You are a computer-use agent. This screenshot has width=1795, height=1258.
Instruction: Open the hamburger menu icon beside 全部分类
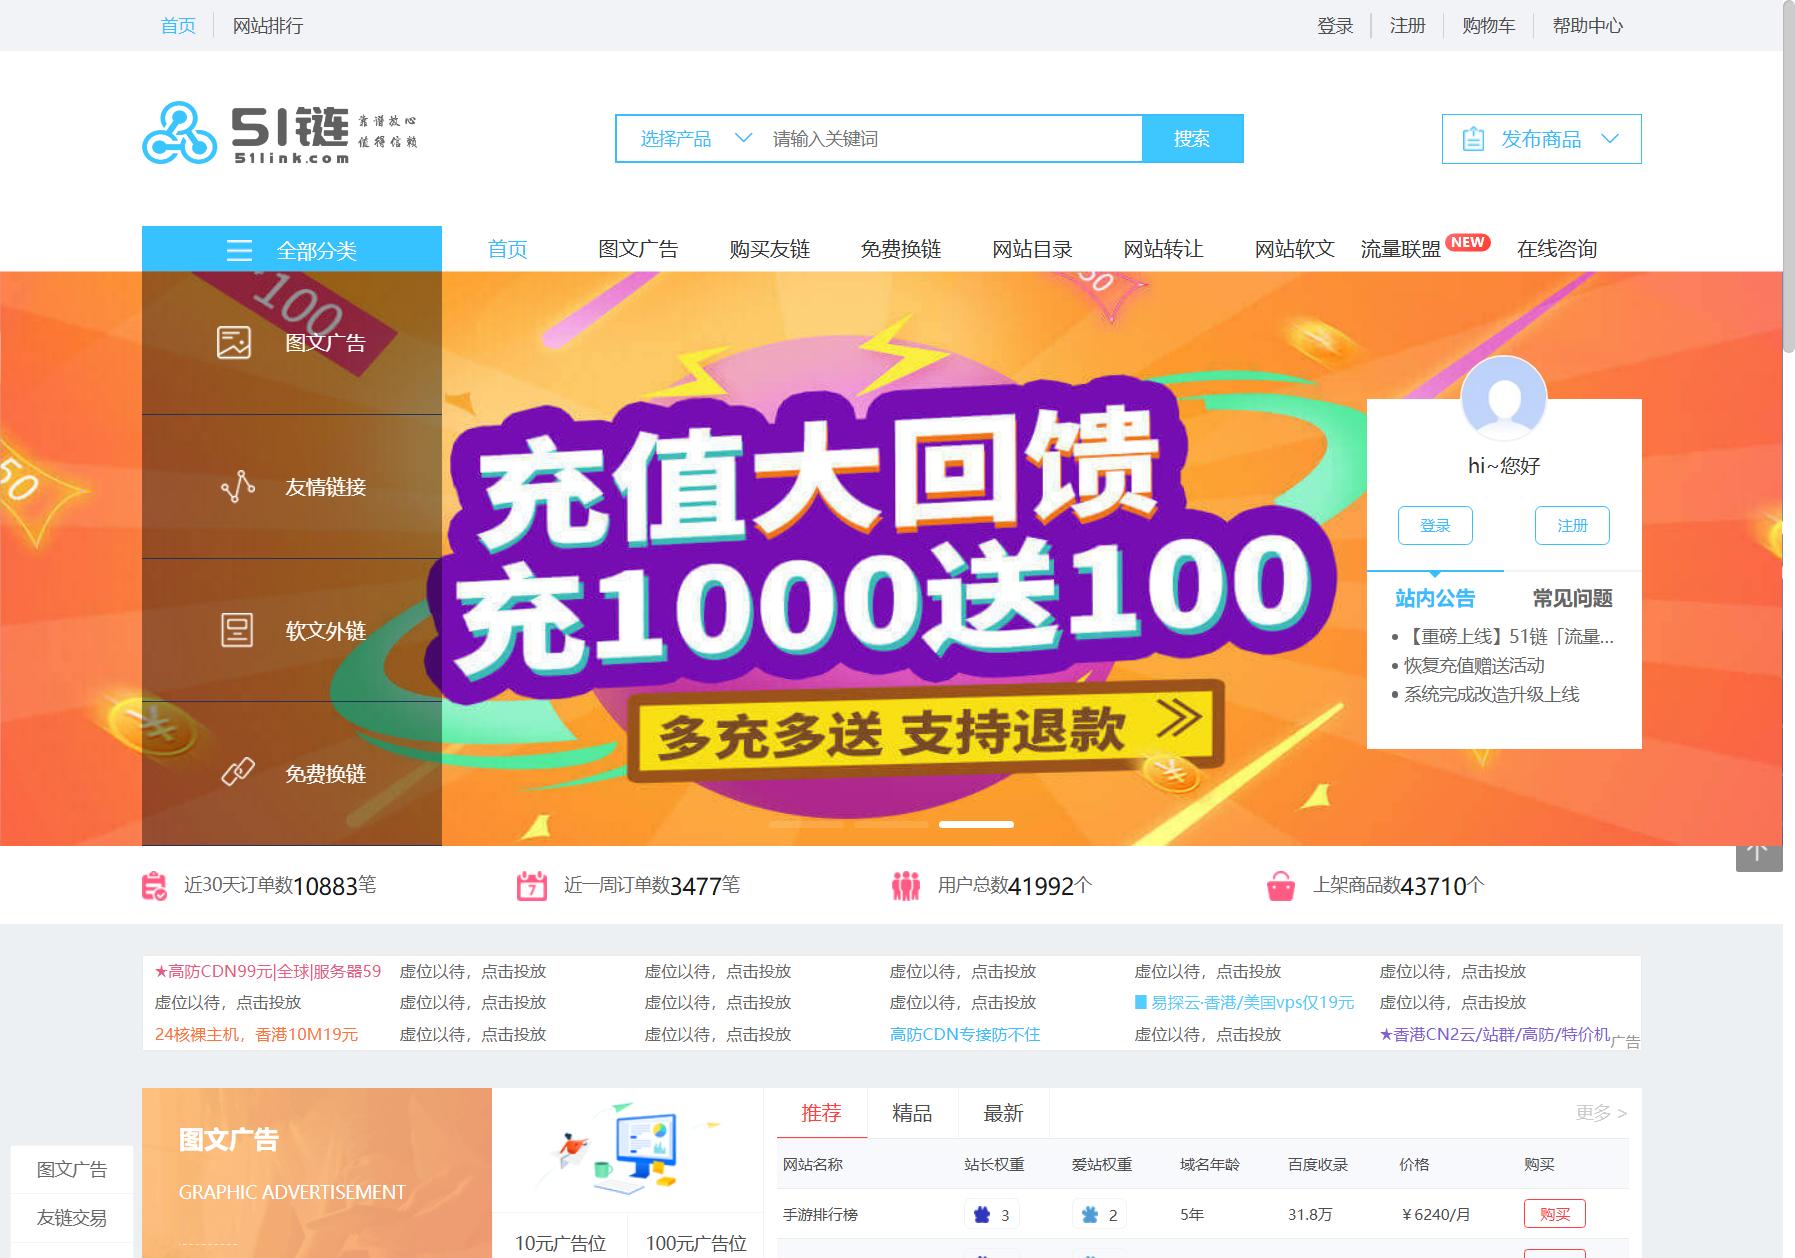239,250
